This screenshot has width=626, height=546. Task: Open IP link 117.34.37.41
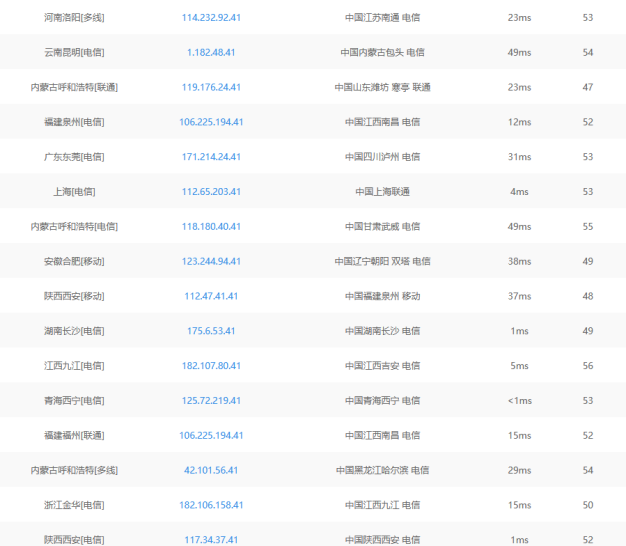(x=211, y=540)
